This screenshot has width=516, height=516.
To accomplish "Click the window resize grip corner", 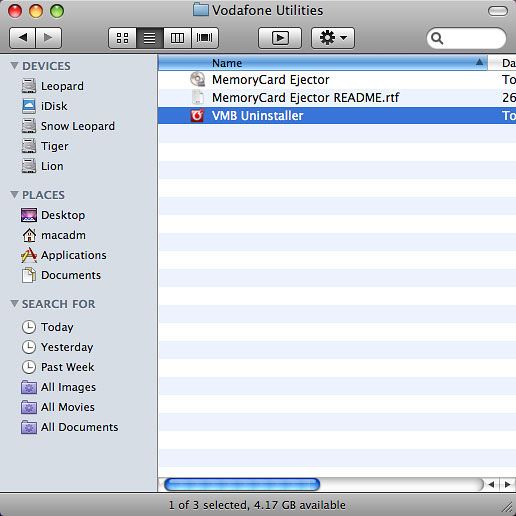I will point(507,506).
